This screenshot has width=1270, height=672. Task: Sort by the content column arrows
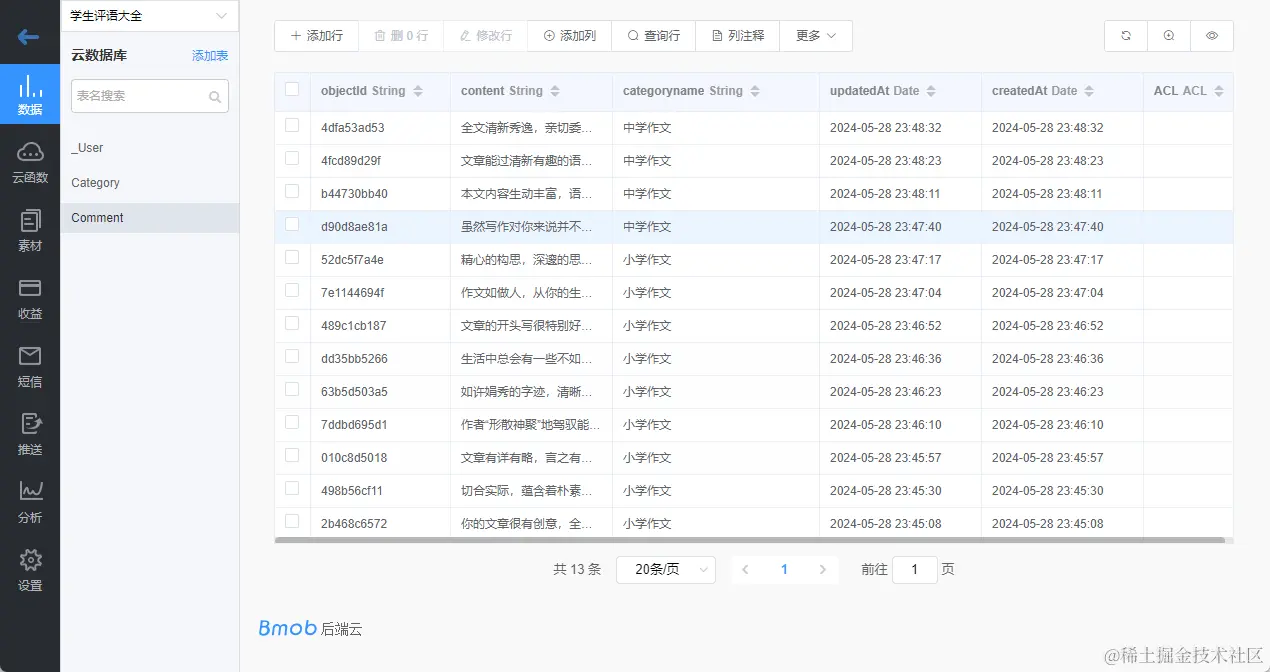click(555, 91)
